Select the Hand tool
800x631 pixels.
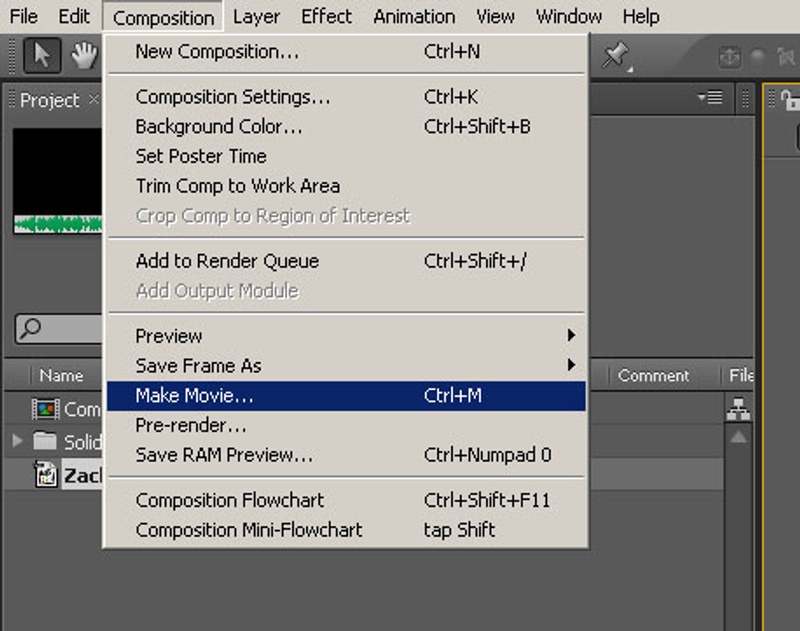(x=83, y=56)
